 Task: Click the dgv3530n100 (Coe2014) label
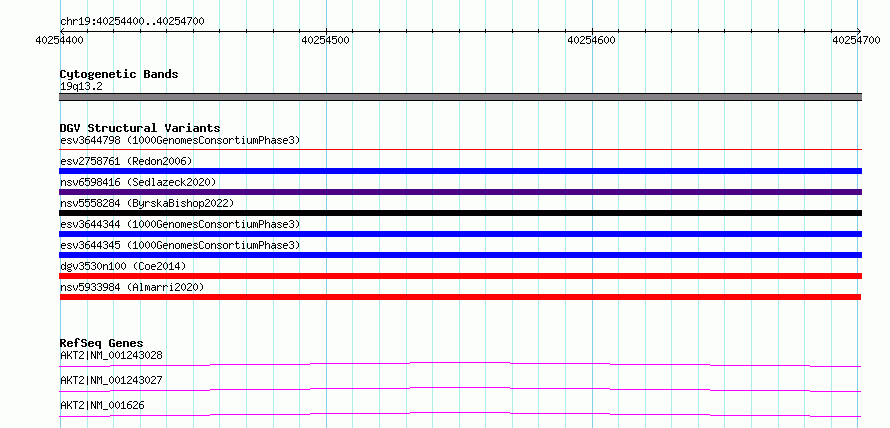coord(123,266)
